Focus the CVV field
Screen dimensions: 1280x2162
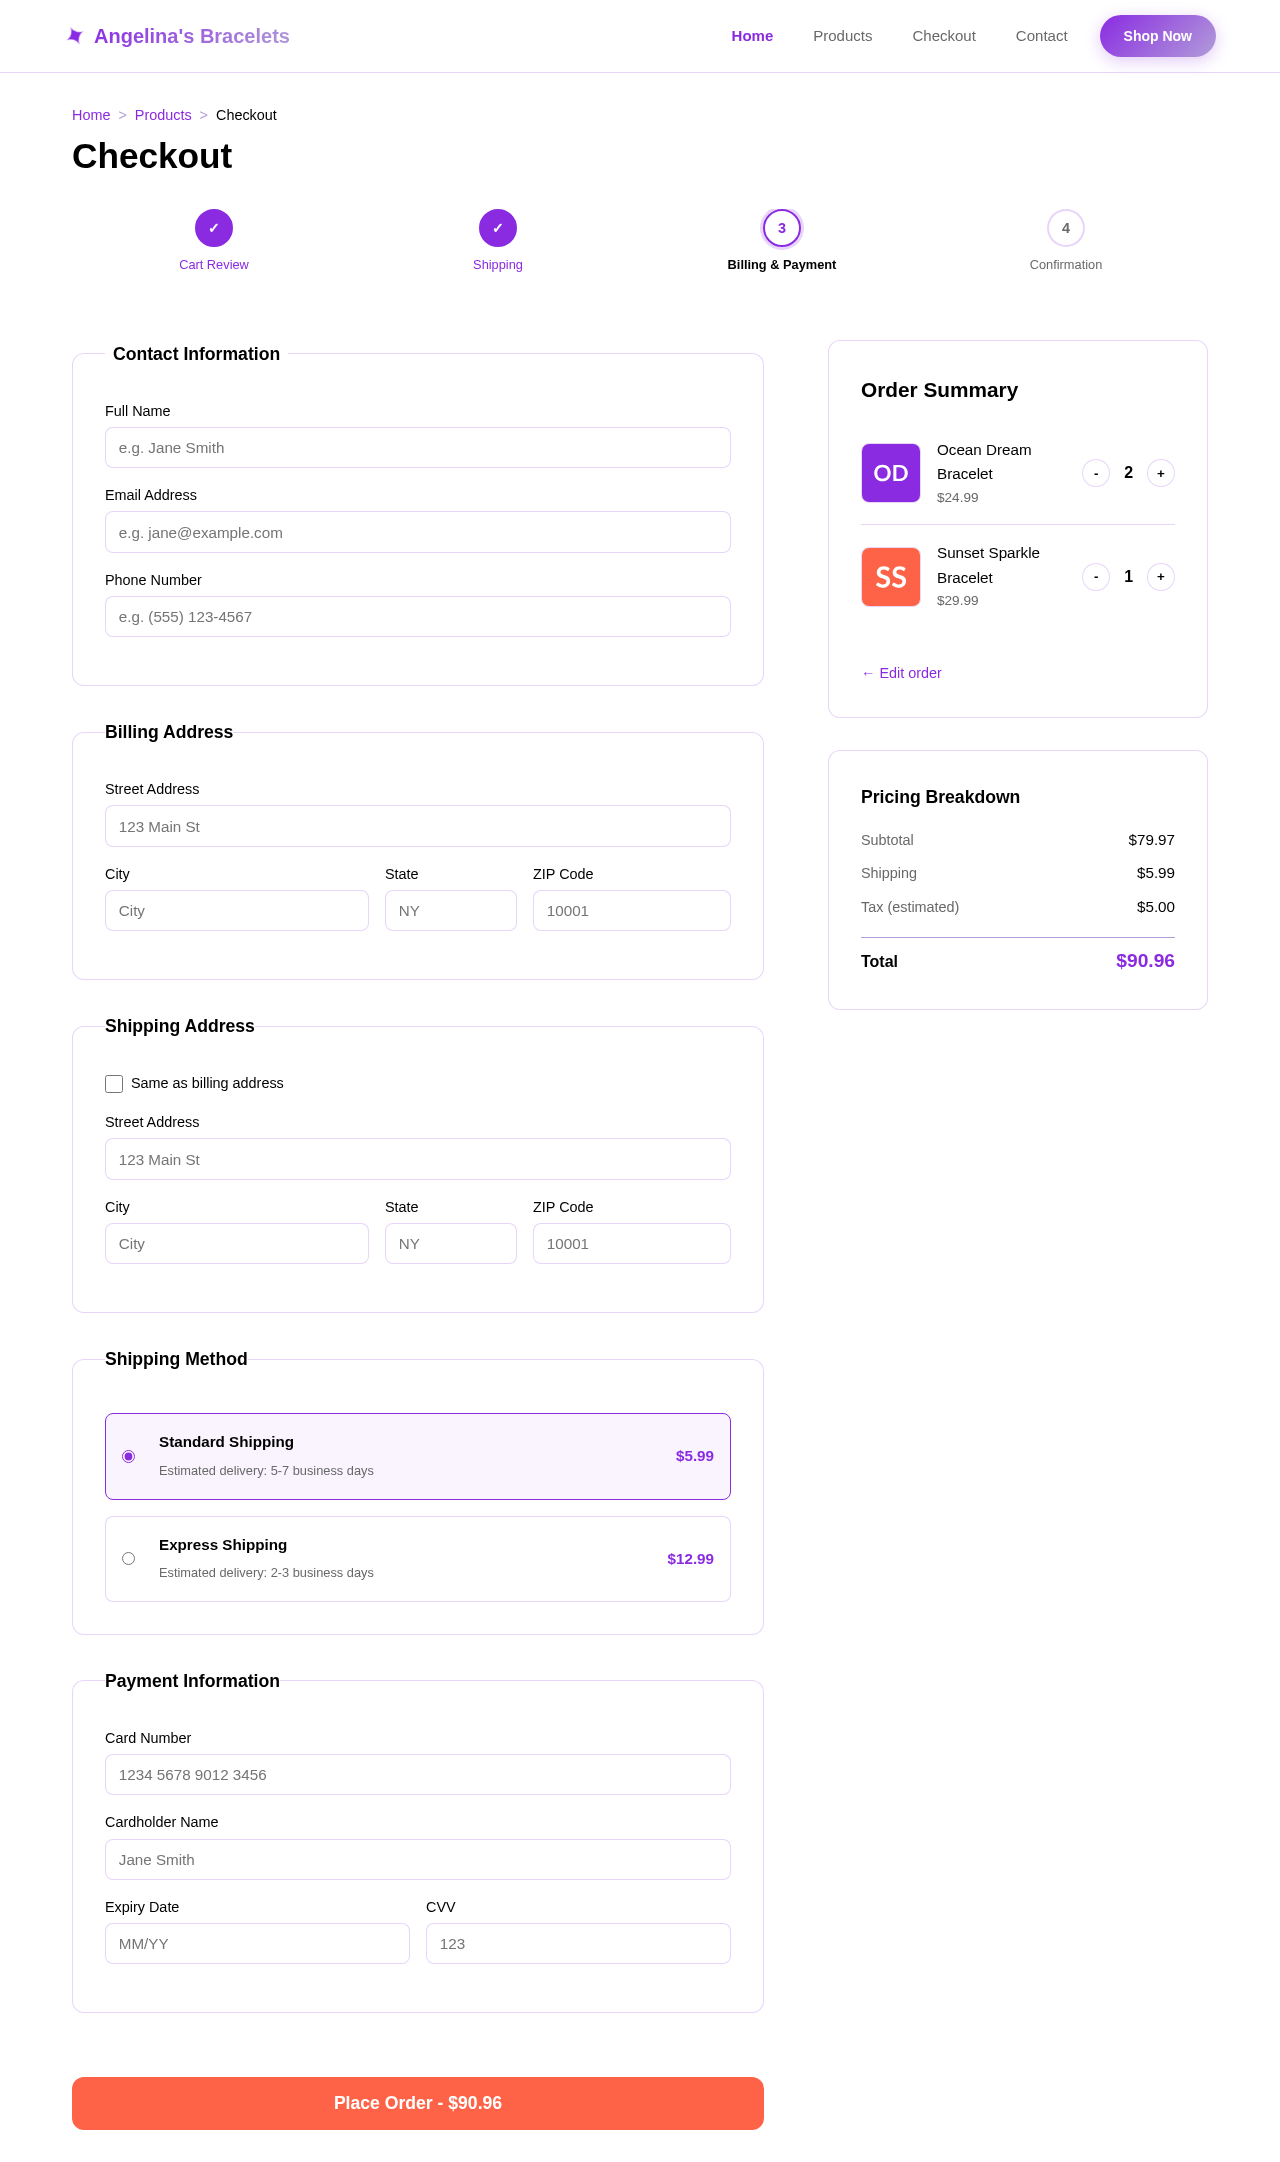(x=578, y=1944)
